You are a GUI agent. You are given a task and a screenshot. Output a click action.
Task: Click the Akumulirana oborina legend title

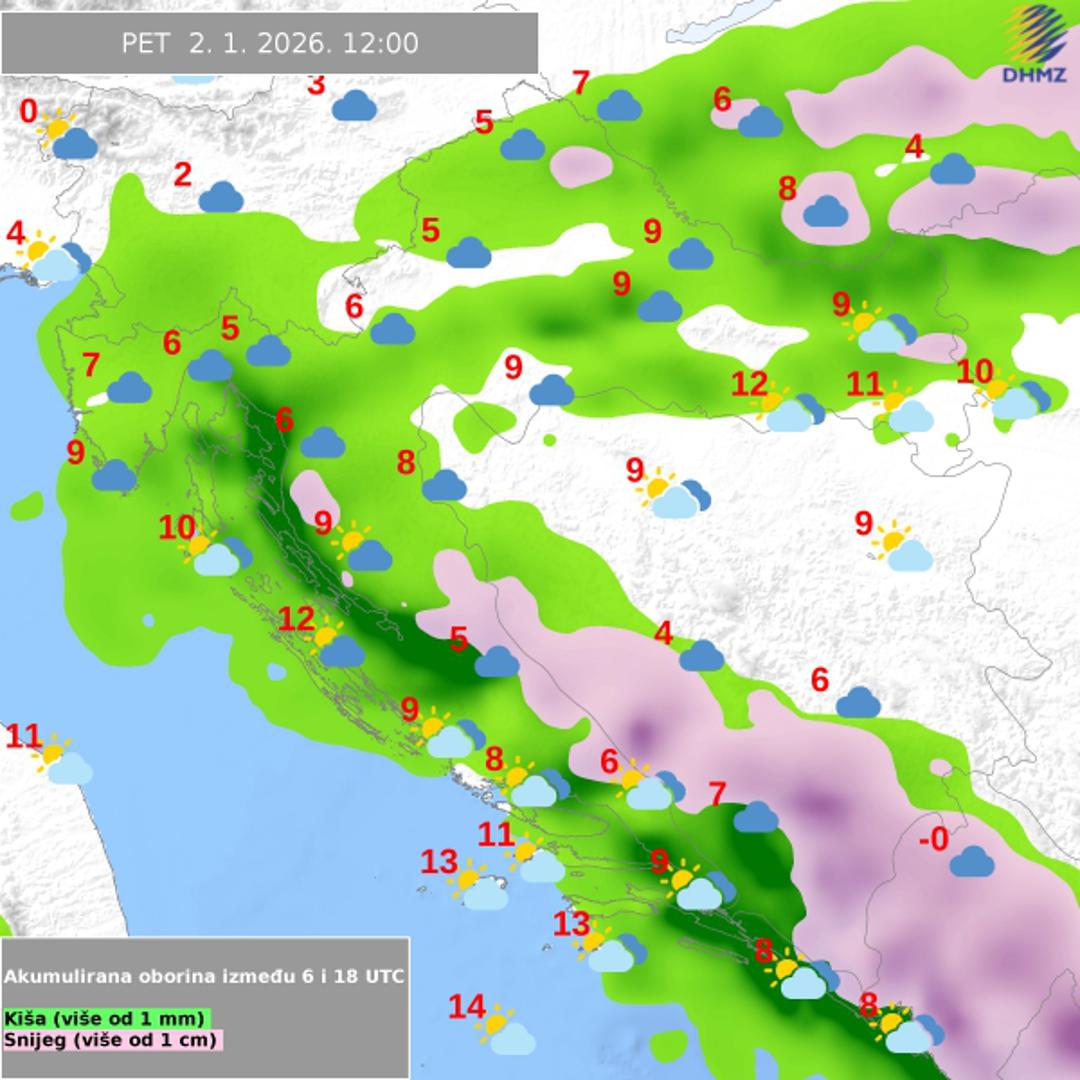[205, 976]
